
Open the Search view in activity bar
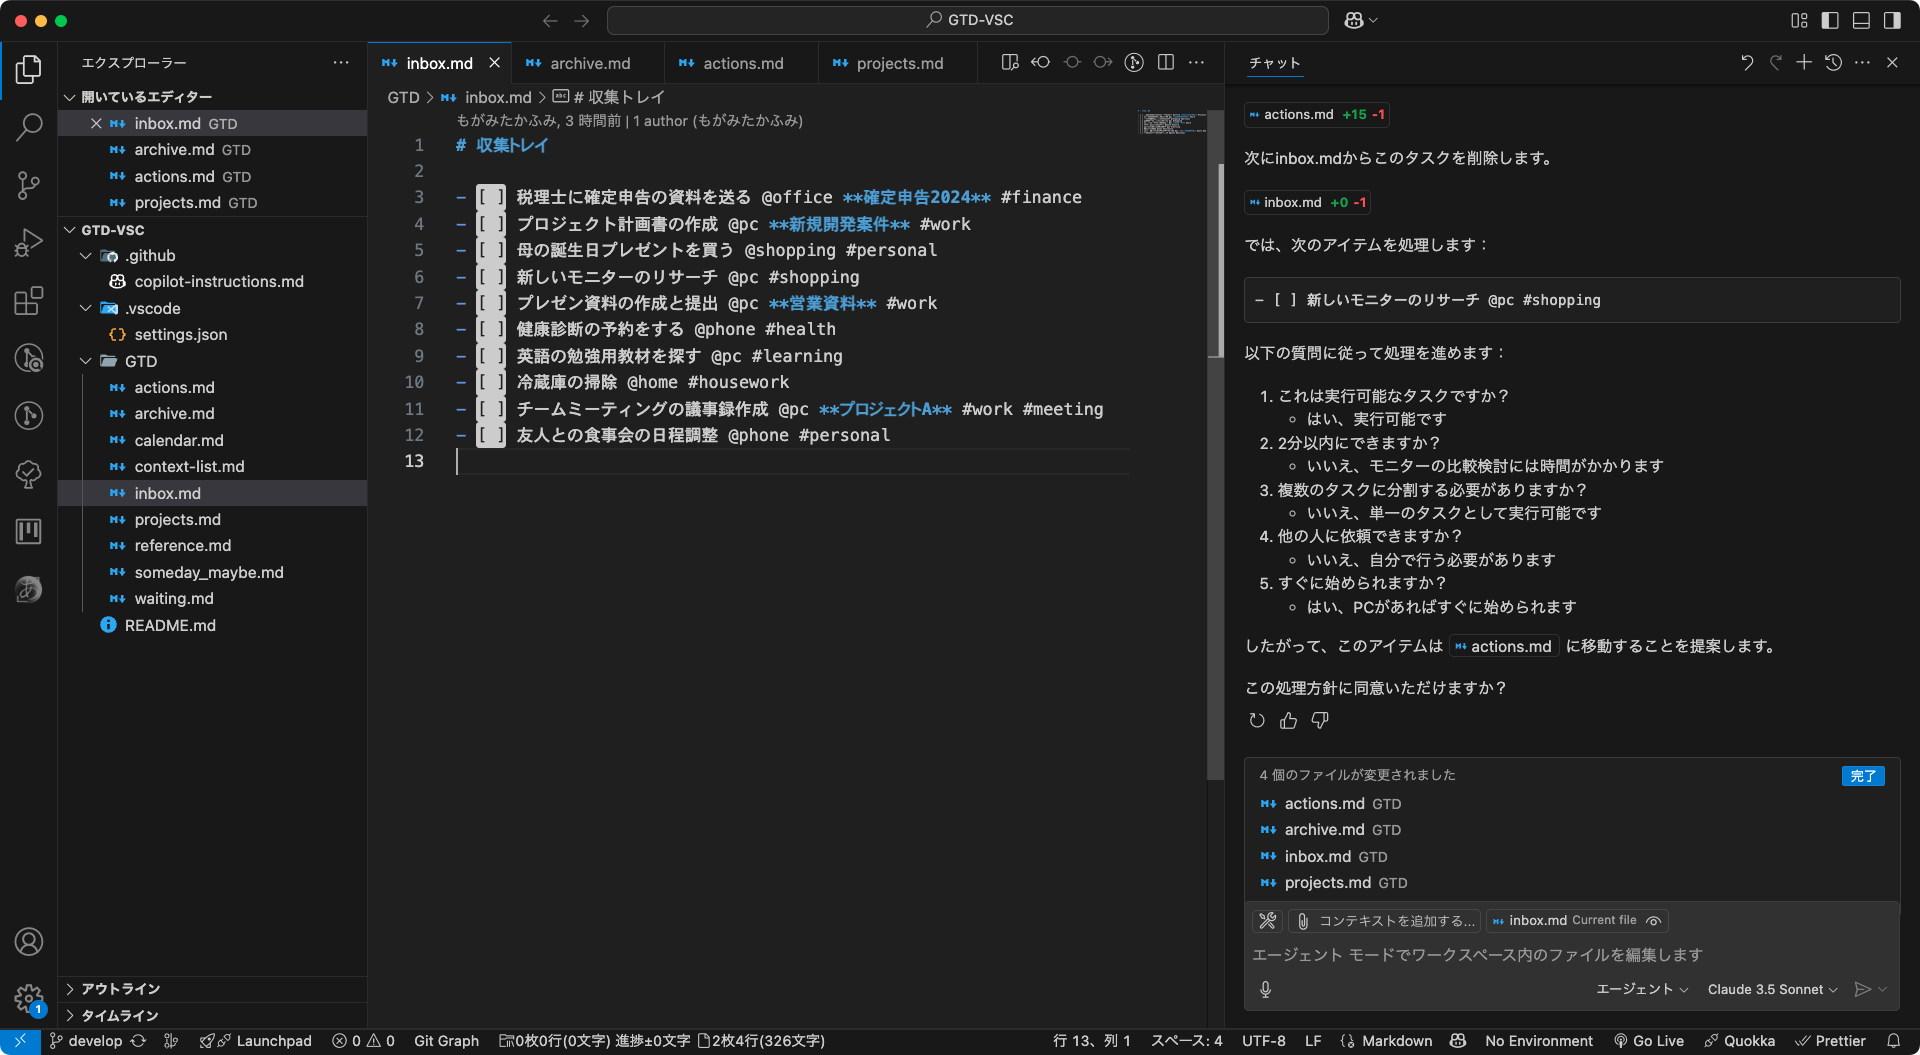[x=29, y=127]
